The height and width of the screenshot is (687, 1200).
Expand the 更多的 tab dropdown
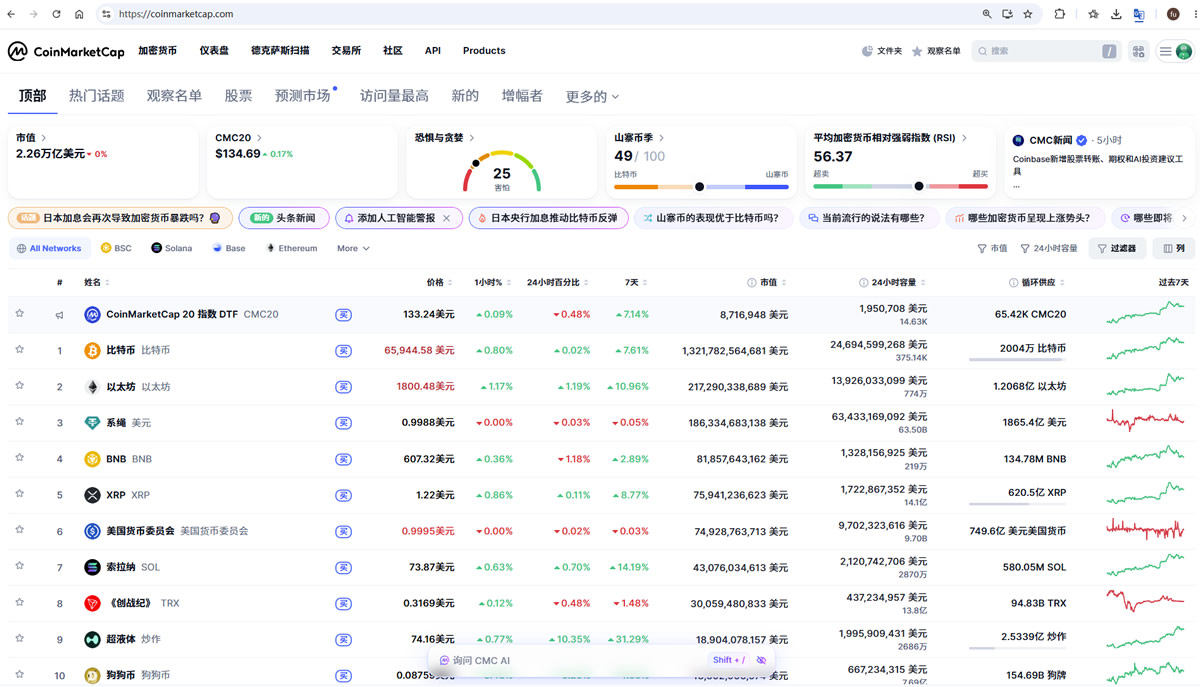coord(592,97)
